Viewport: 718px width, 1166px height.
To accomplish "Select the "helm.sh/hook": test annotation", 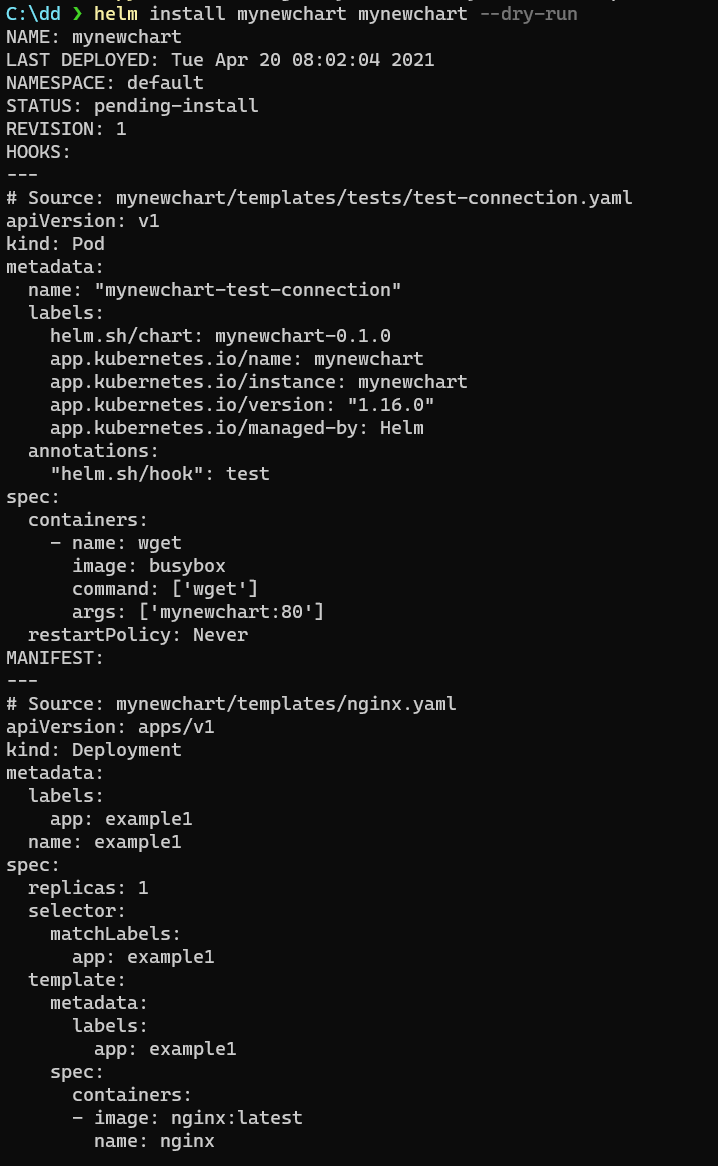I will tap(160, 474).
